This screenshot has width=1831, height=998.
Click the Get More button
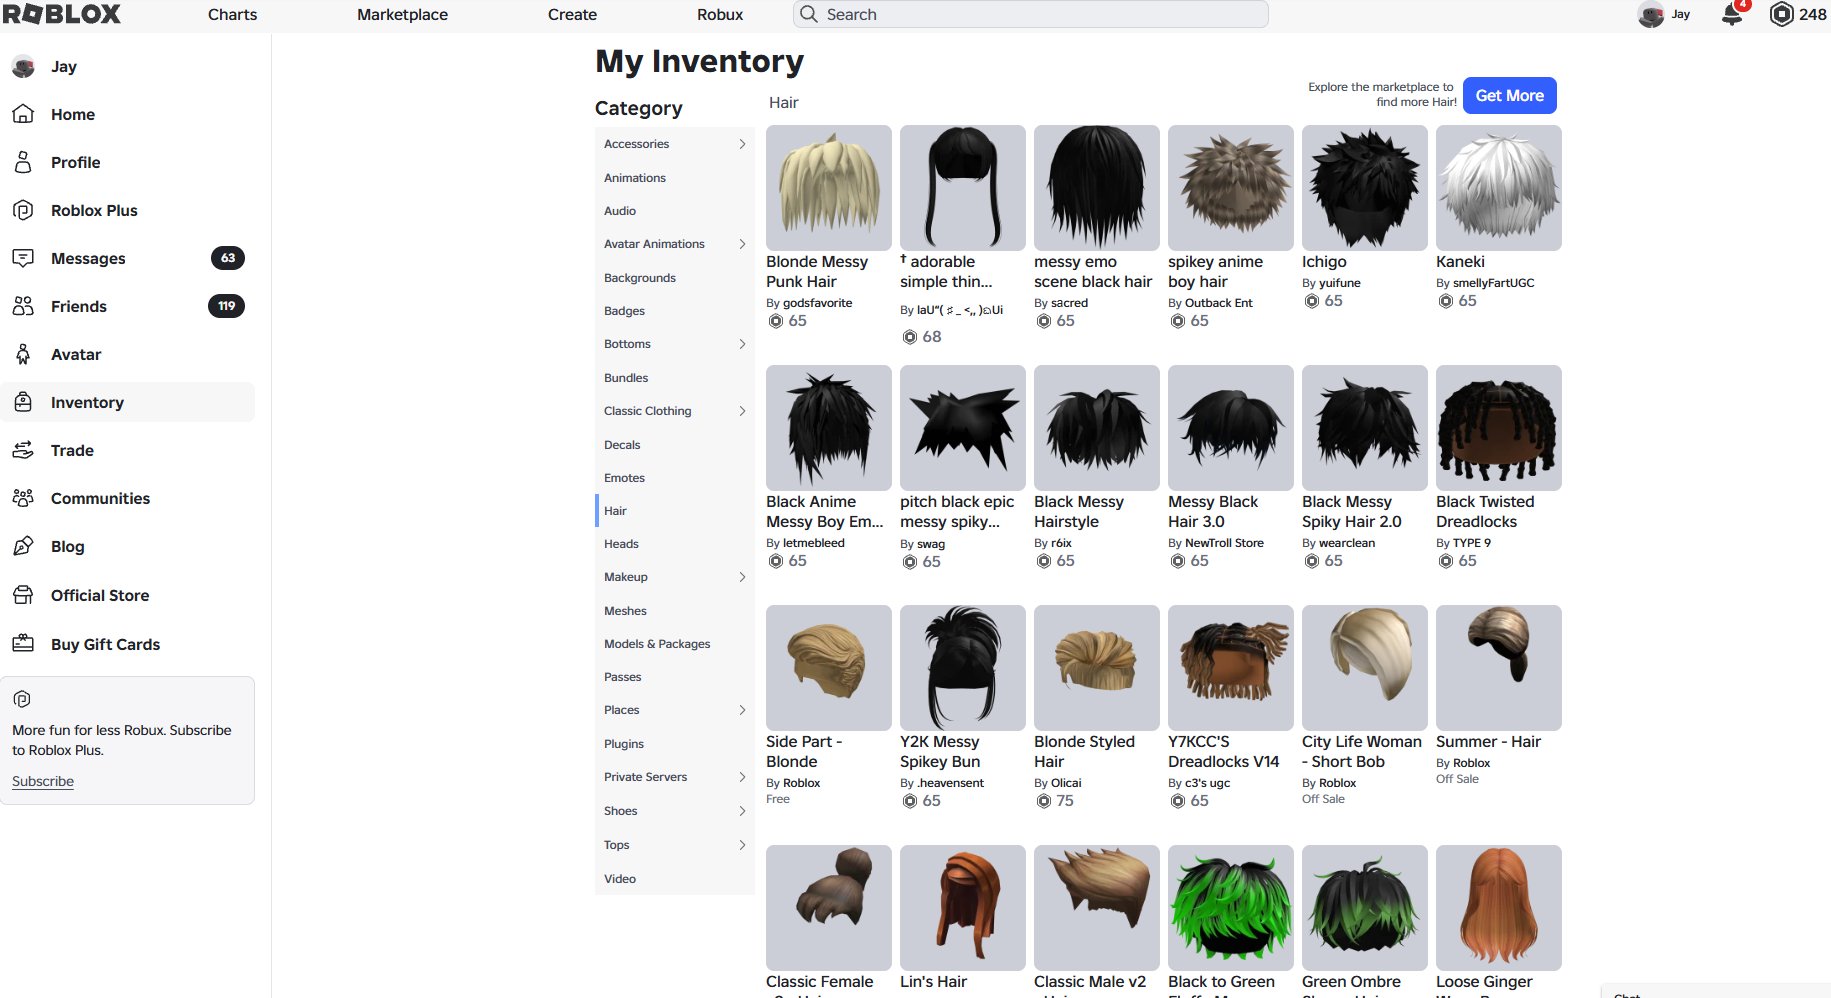[1510, 96]
